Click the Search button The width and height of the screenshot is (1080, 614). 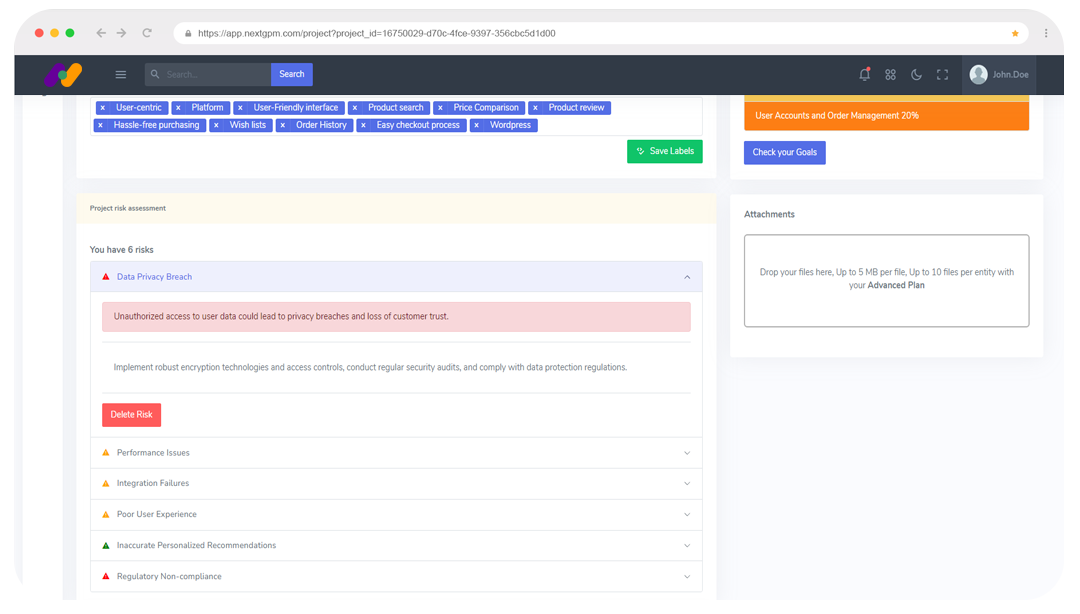tap(291, 74)
